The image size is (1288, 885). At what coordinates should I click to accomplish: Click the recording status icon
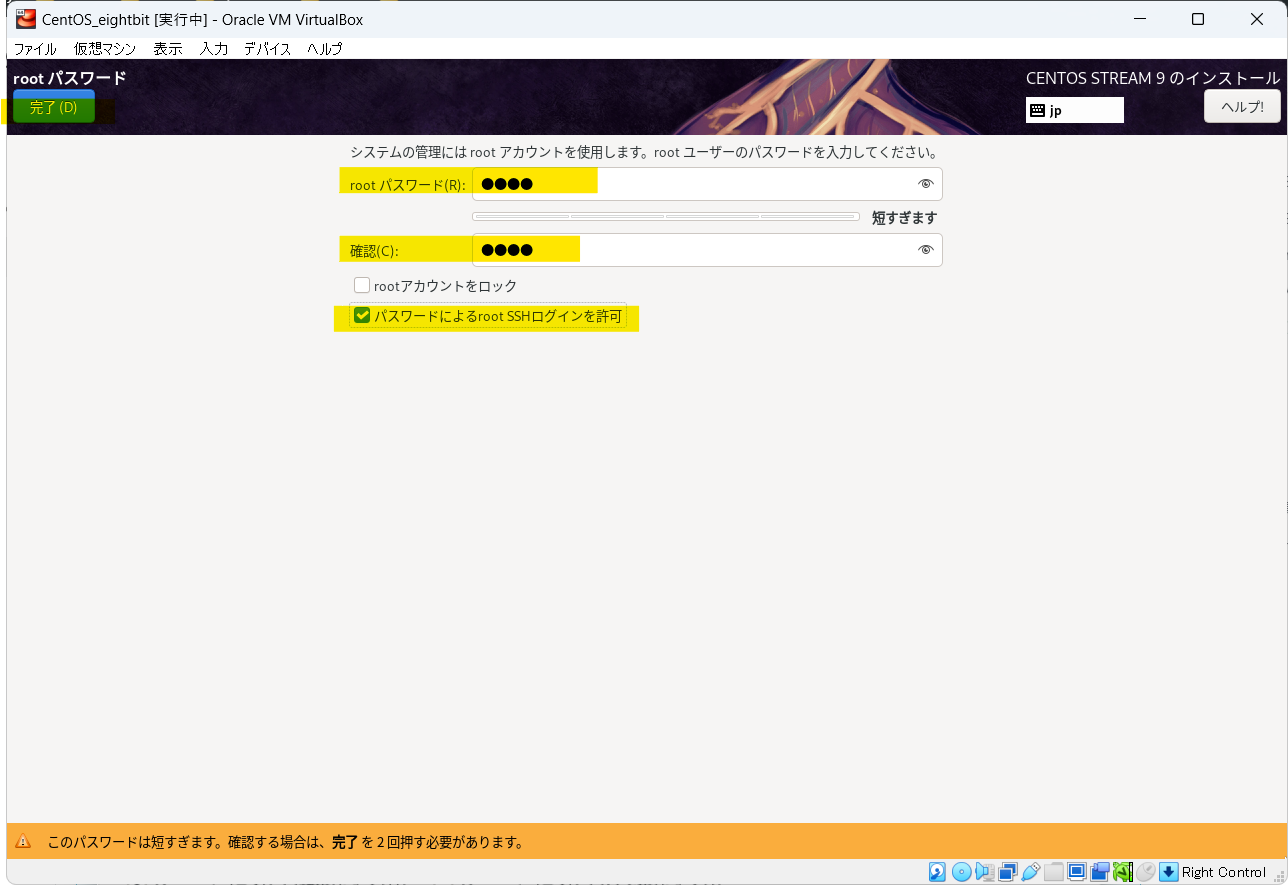tap(1100, 872)
